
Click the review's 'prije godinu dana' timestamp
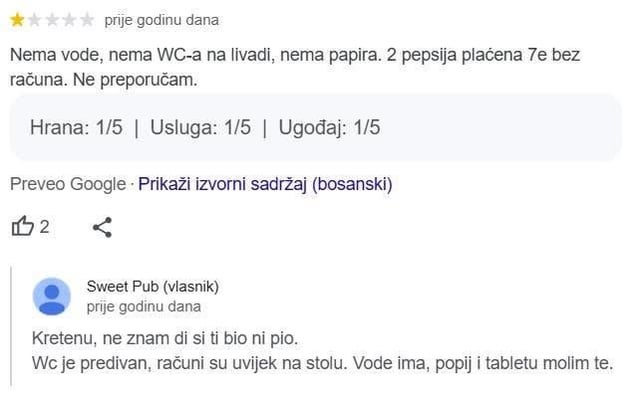click(x=162, y=20)
